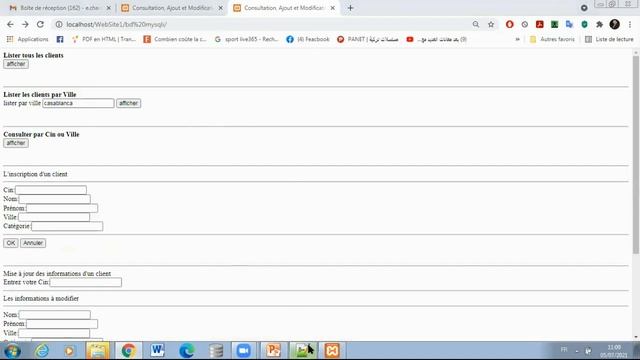The height and width of the screenshot is (360, 640).
Task: Open the YouTube bookmark
Action: 436,39
